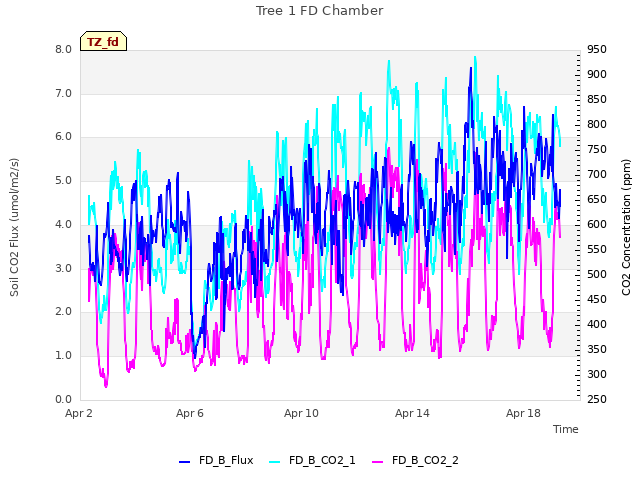
Task: Click the 5.0 left axis value
Action: (64, 180)
